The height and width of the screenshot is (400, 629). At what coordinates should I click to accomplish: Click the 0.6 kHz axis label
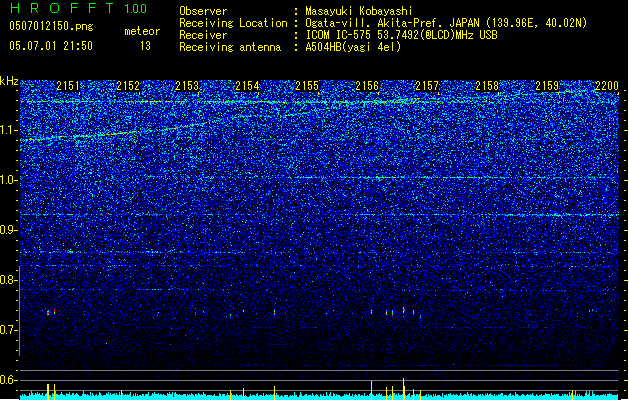pos(9,380)
